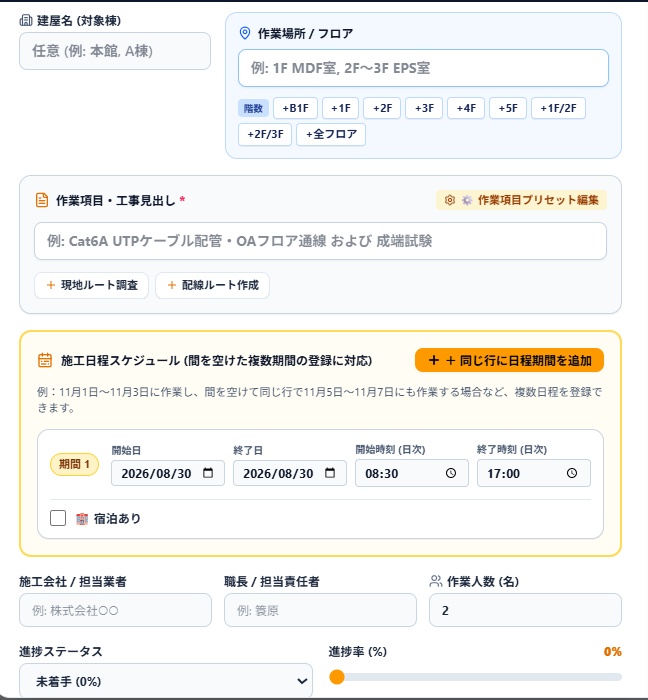The height and width of the screenshot is (700, 648).
Task: Click the 期間 1 badge
Action: click(x=74, y=465)
